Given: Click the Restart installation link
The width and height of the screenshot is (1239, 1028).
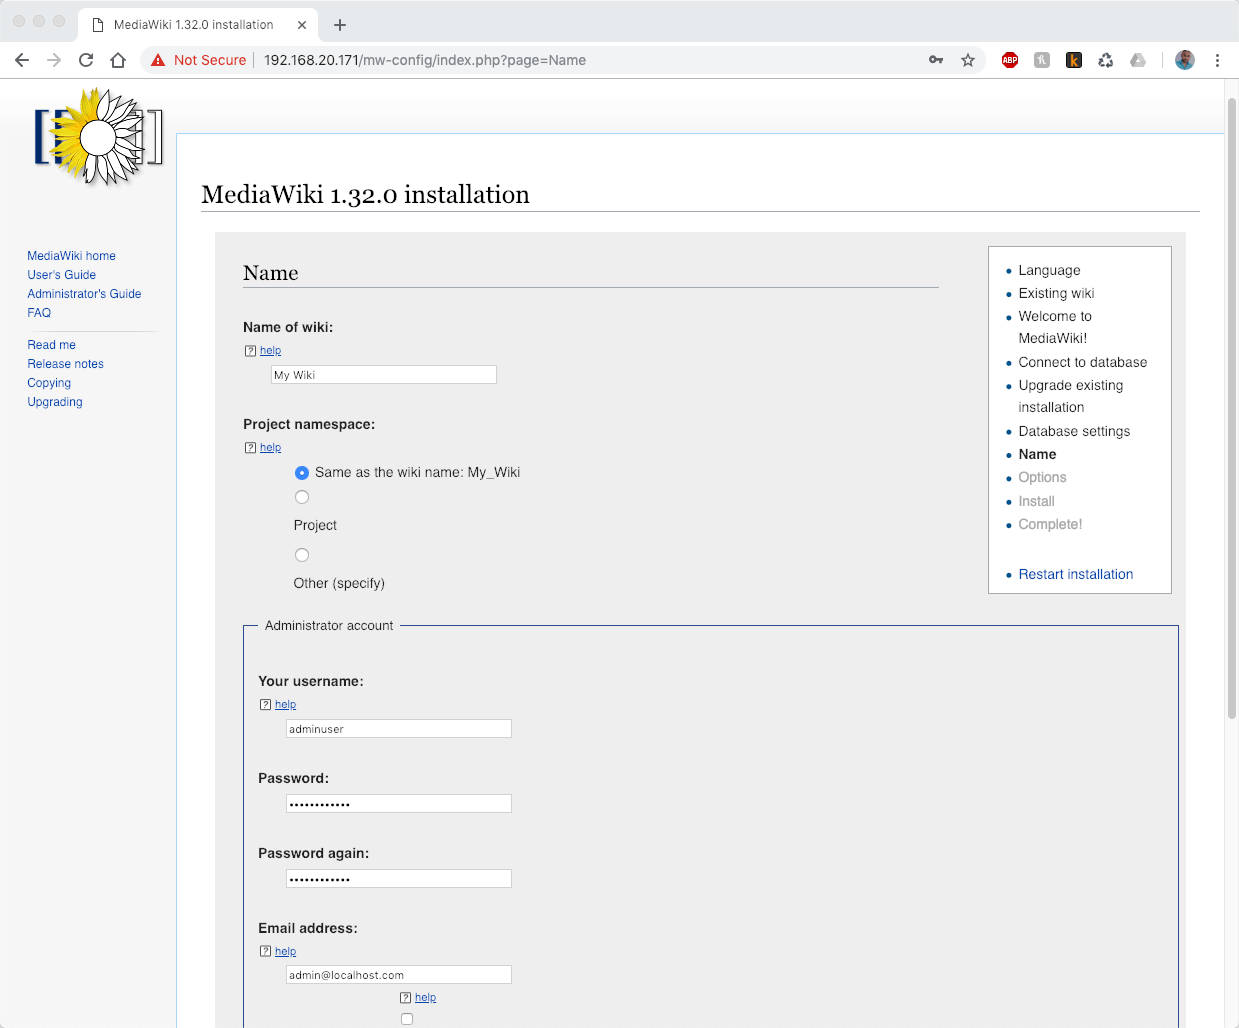Looking at the screenshot, I should pos(1075,574).
